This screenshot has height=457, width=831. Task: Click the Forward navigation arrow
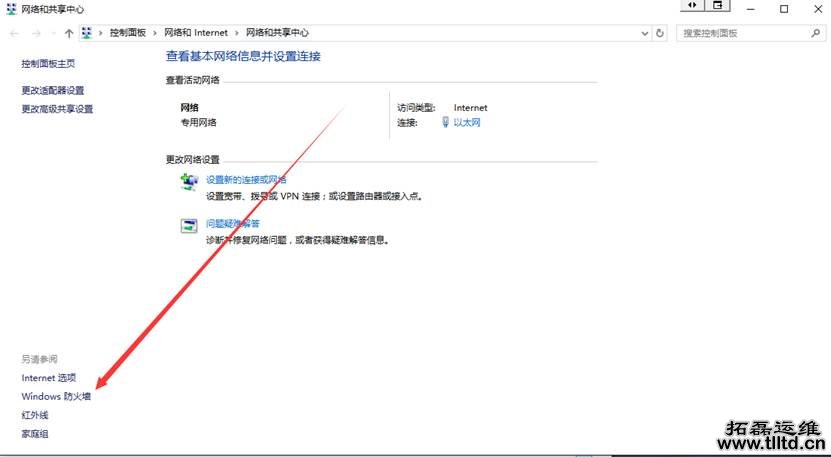(36, 33)
